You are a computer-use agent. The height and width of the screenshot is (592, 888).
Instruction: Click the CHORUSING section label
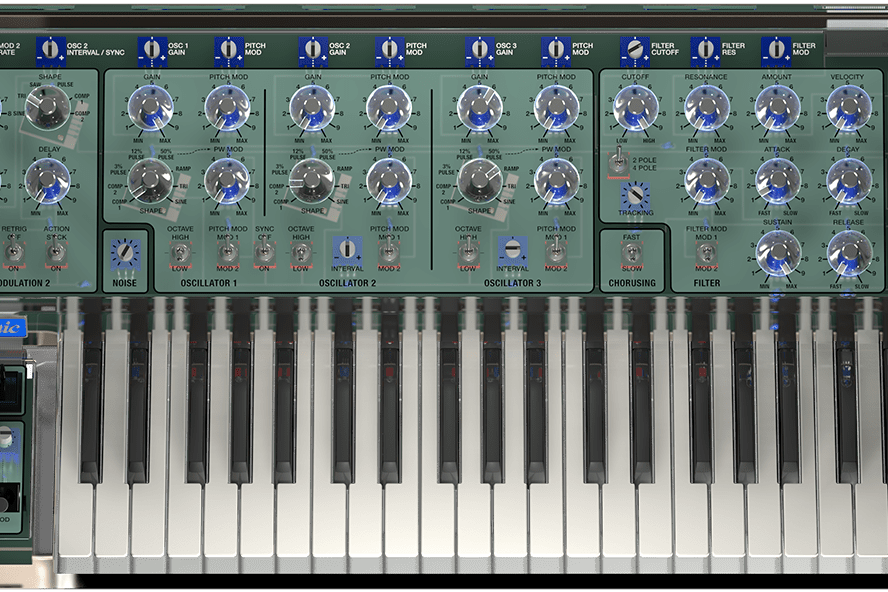click(632, 283)
